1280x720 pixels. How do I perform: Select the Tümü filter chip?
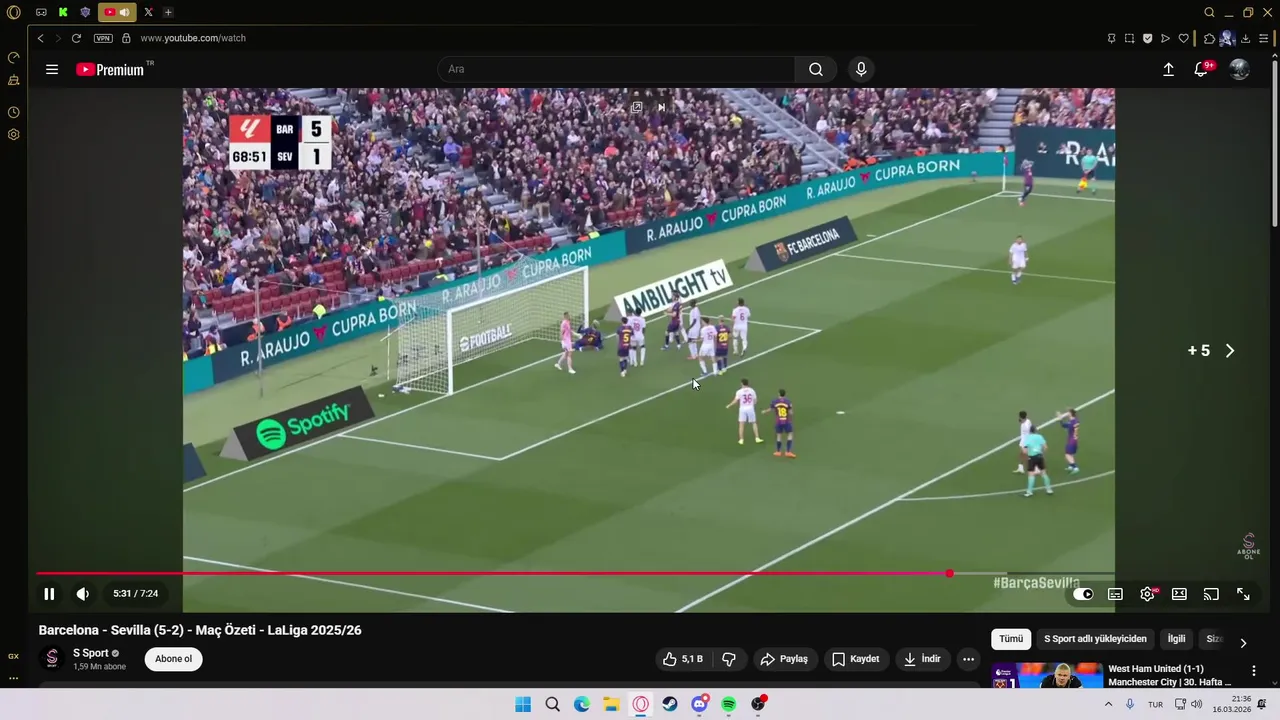click(x=1011, y=639)
